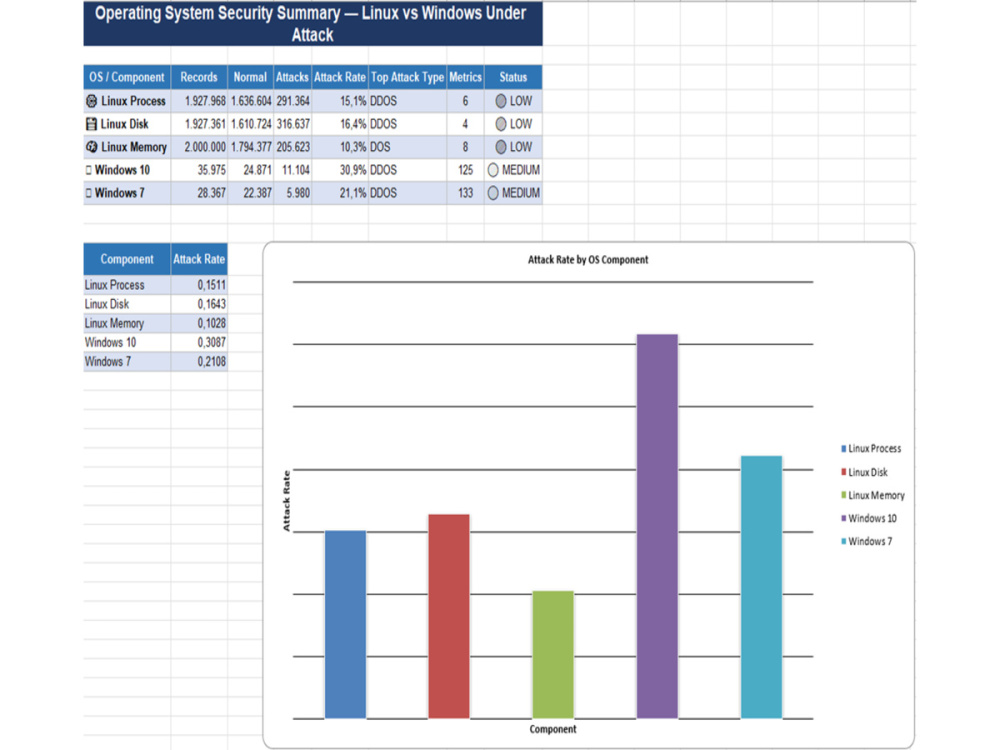Click the LOW status circle for Linux Process
Image resolution: width=1000 pixels, height=750 pixels.
[x=501, y=101]
